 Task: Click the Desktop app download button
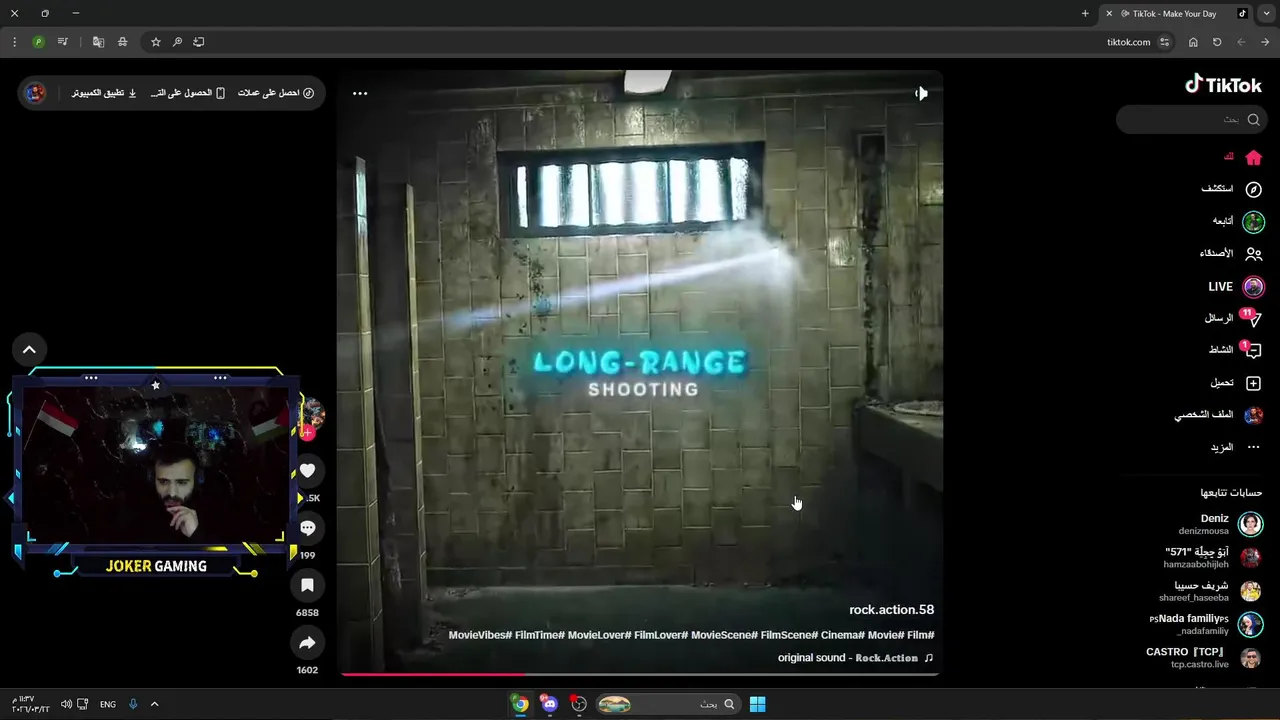pyautogui.click(x=105, y=93)
